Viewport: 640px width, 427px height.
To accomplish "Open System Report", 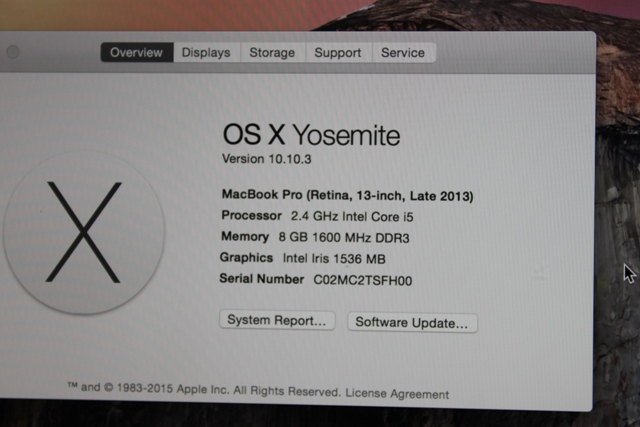I will 277,320.
